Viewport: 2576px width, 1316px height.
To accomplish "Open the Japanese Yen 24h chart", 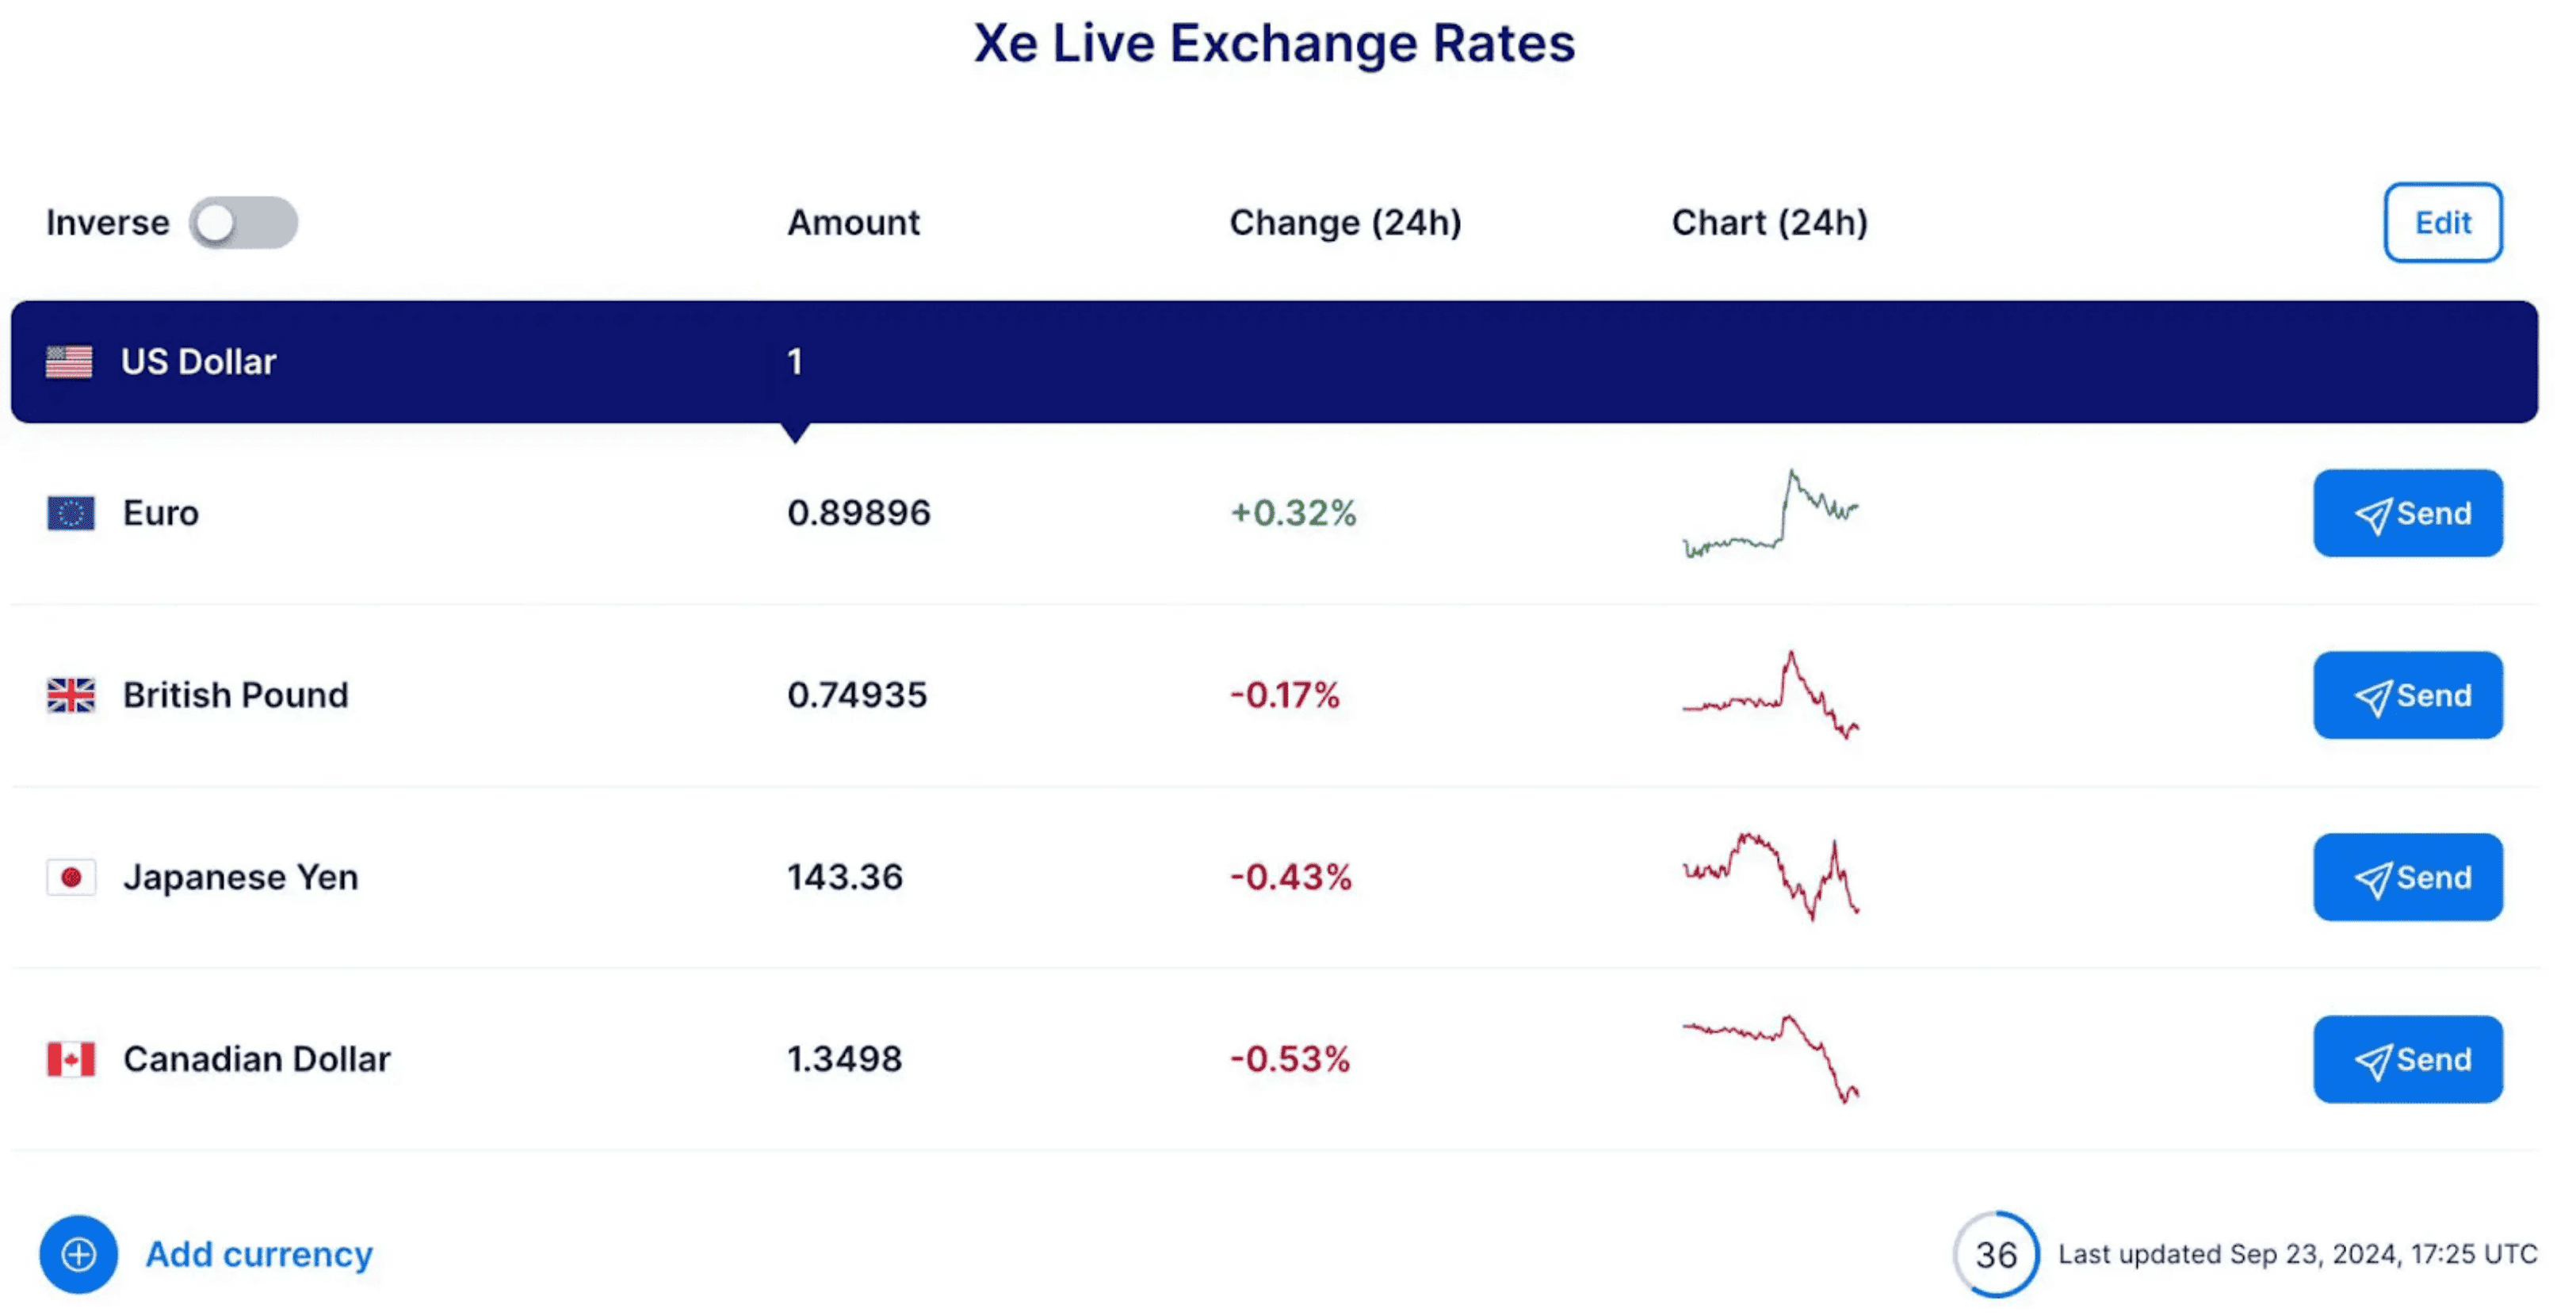I will click(x=1770, y=877).
